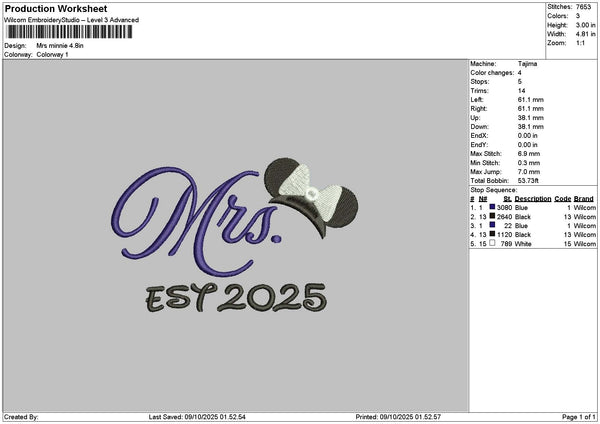Click code '15' for the White row
Screen dimensions: 600x424
pos(567,244)
